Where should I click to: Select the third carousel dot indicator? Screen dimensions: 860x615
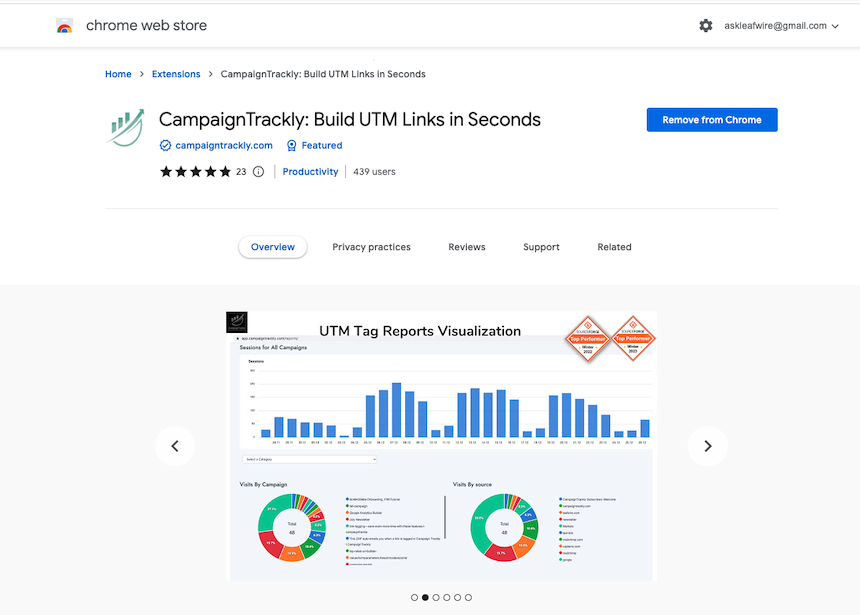[436, 597]
